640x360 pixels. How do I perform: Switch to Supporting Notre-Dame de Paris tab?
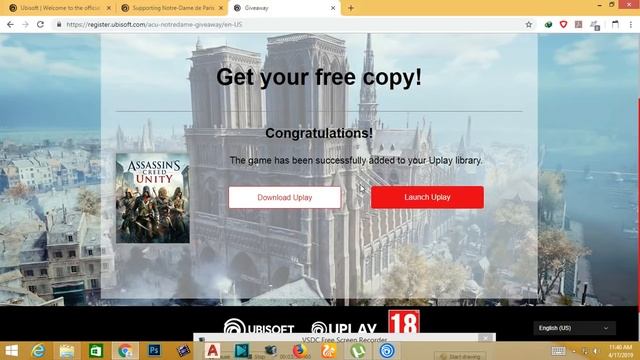[173, 8]
